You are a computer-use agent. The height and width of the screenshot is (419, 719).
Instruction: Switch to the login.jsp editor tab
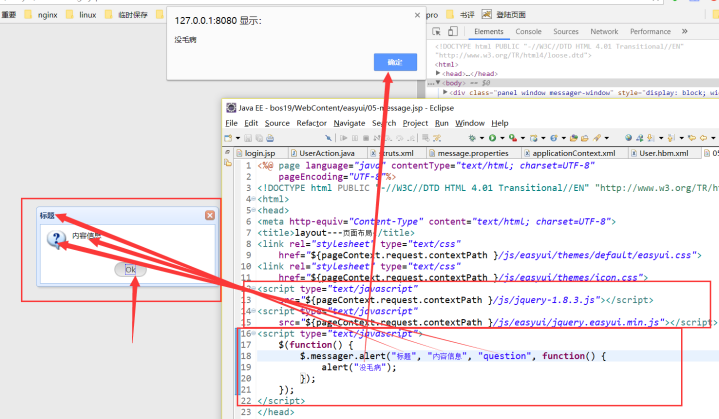click(260, 153)
